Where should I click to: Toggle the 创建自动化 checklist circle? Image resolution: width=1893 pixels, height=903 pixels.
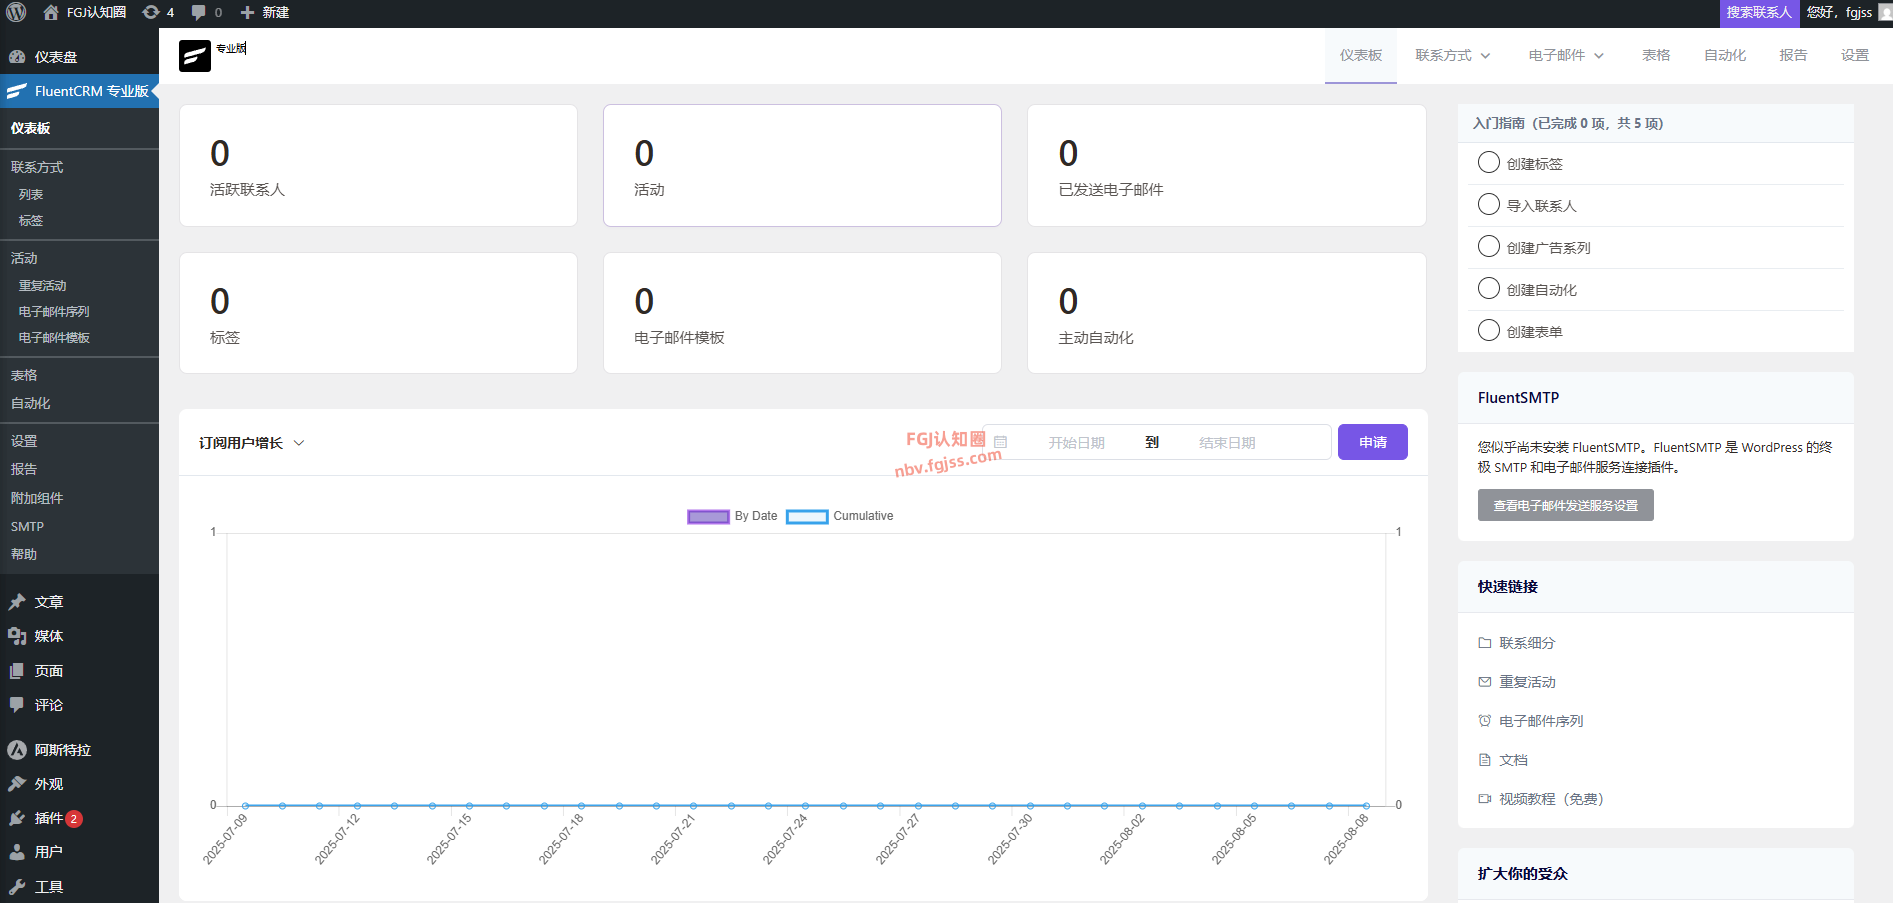[x=1489, y=288]
